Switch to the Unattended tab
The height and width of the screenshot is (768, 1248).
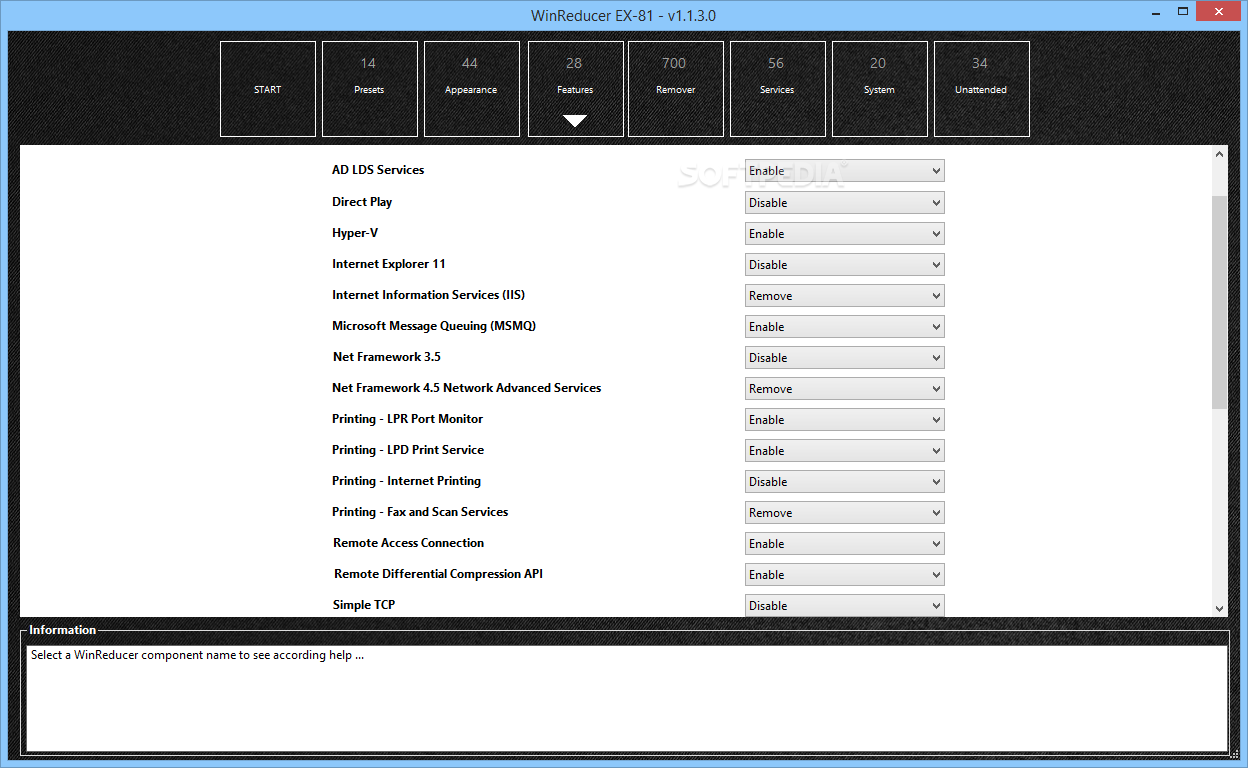point(982,89)
